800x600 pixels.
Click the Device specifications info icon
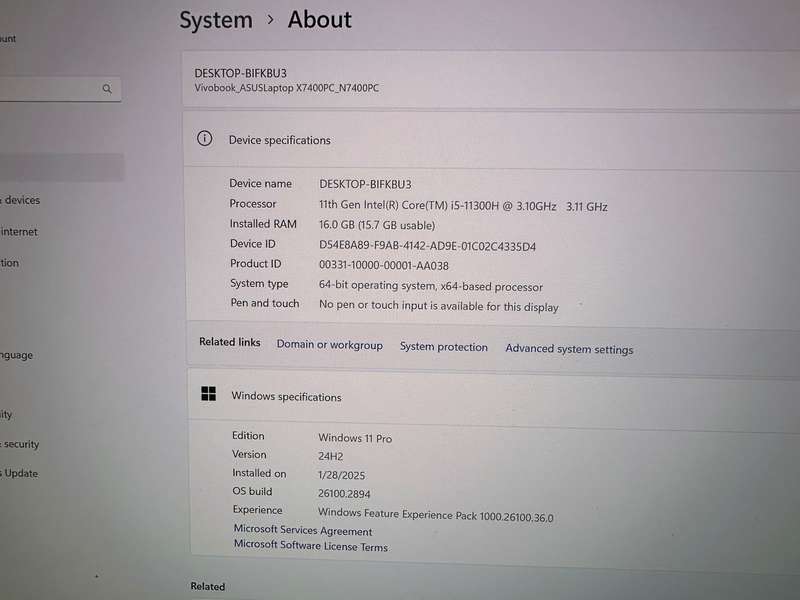pos(205,138)
